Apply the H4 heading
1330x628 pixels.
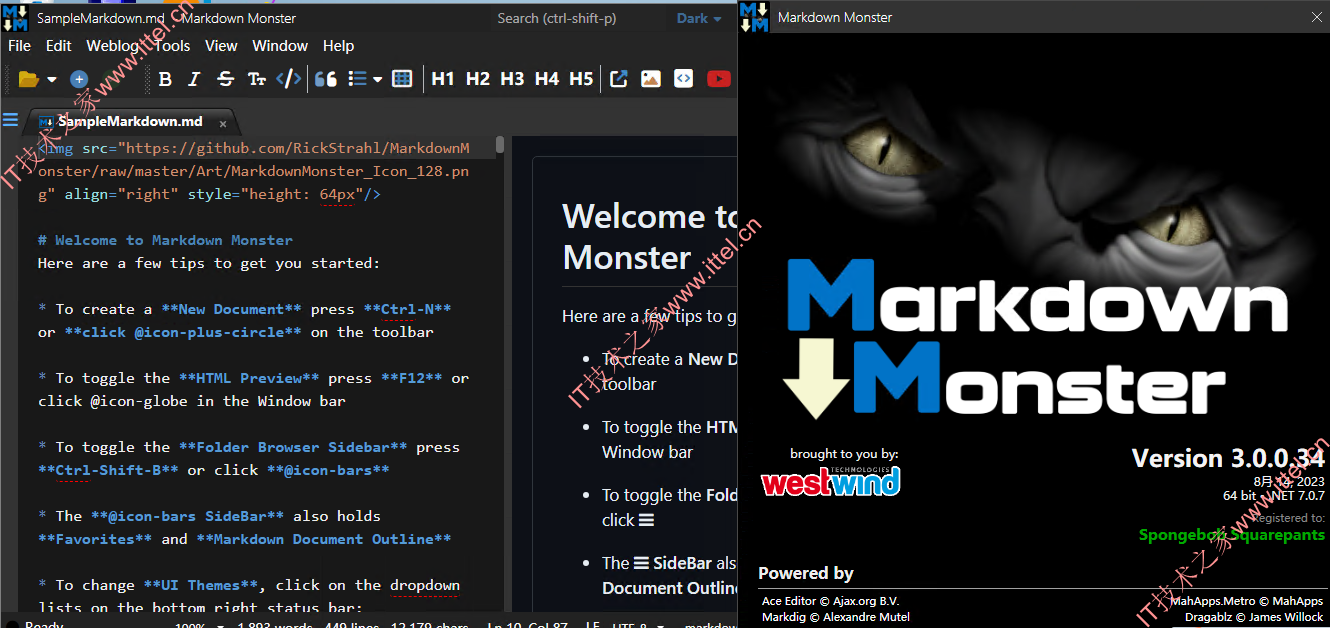click(547, 79)
